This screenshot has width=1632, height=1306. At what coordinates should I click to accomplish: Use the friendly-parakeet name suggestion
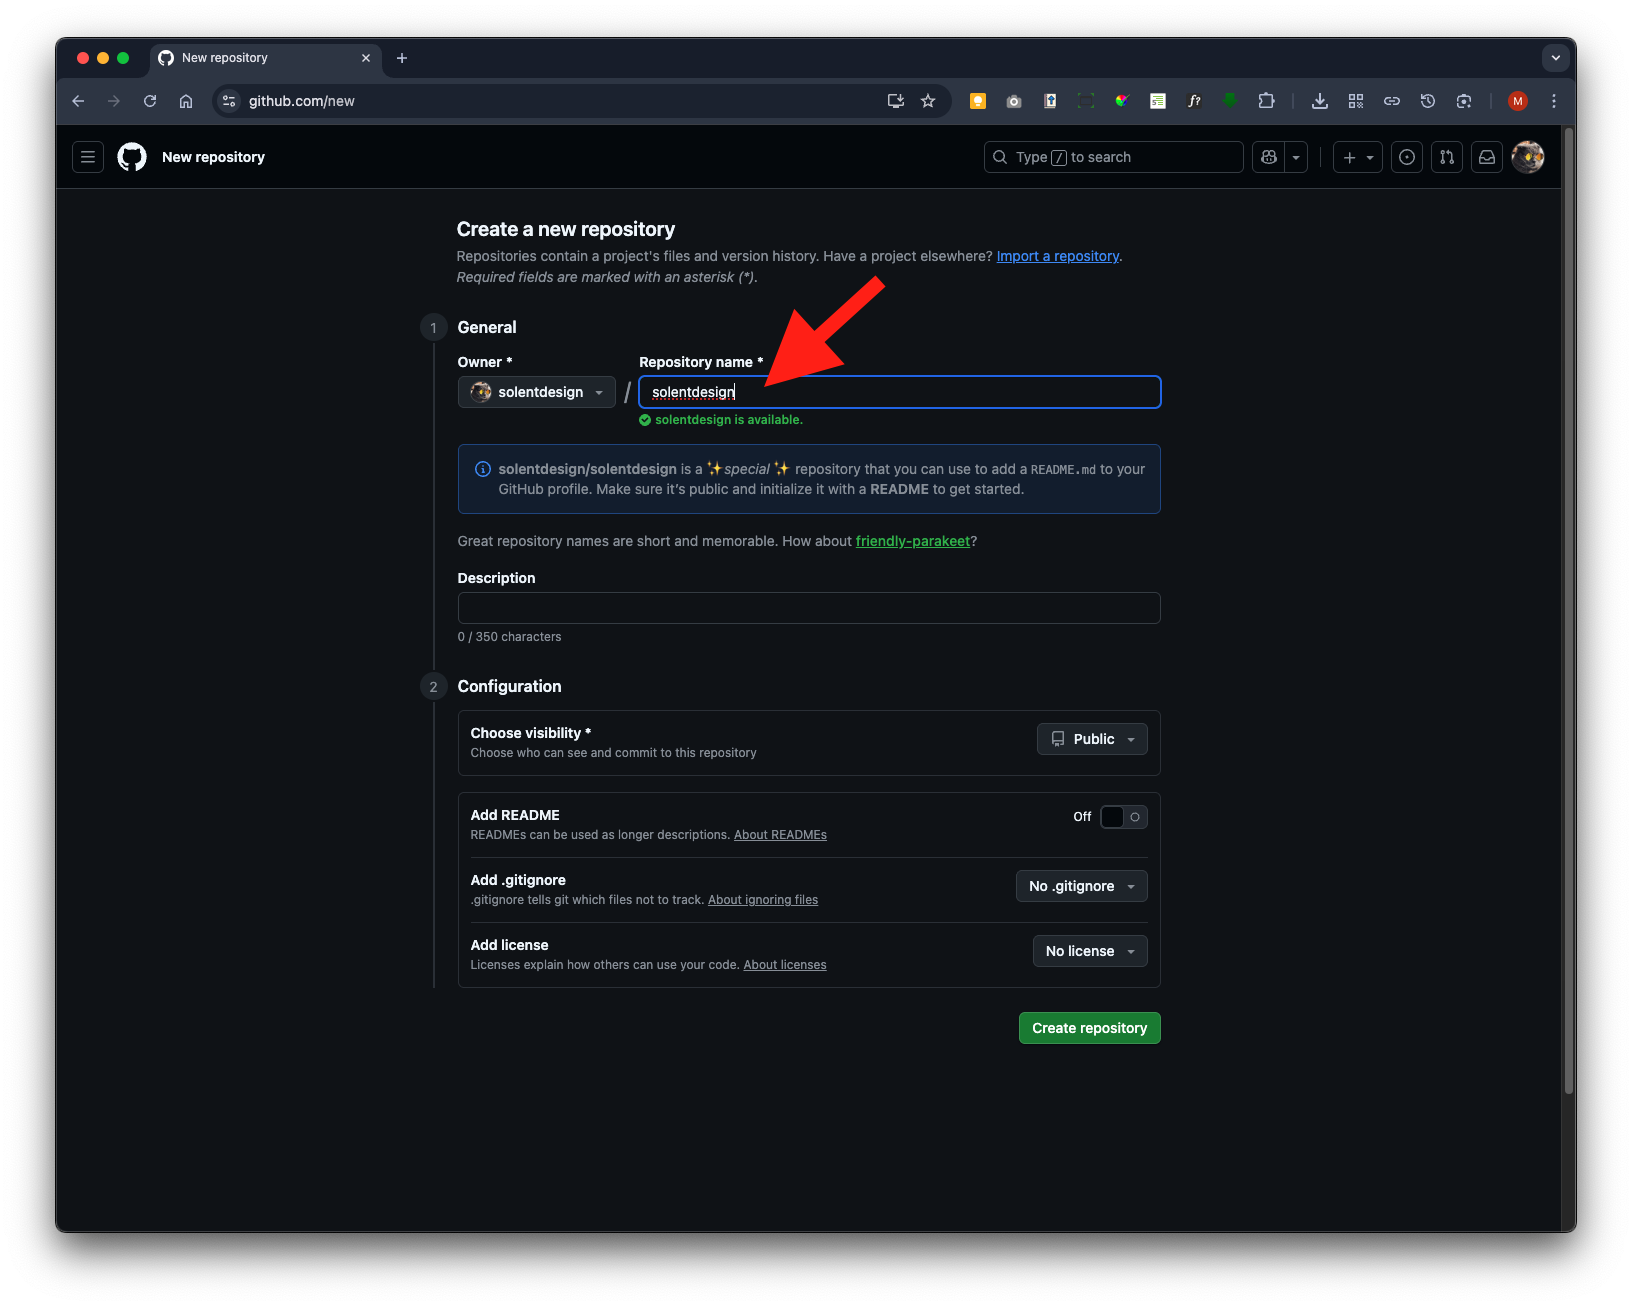(912, 541)
